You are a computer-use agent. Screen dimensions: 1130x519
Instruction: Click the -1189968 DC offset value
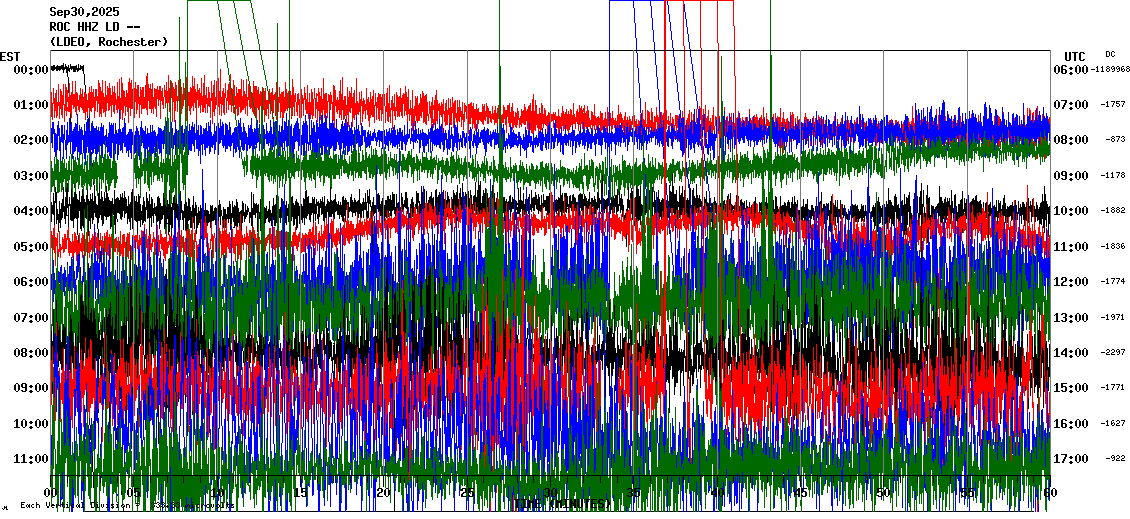point(1111,70)
